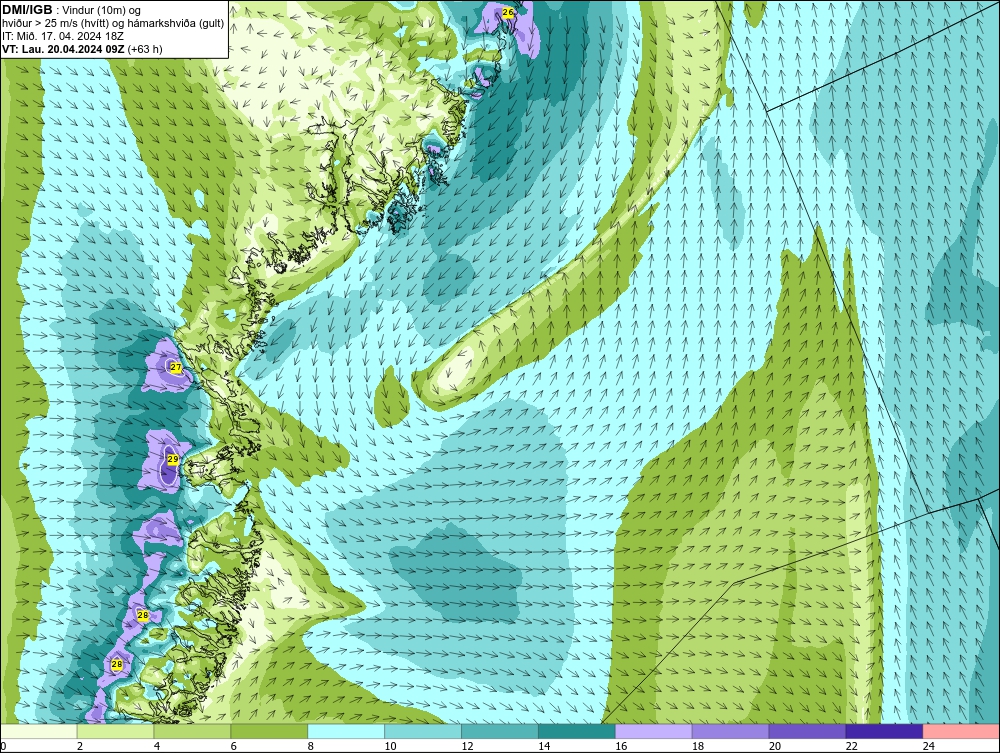Click the yellow gust marker labeled 26

(508, 12)
